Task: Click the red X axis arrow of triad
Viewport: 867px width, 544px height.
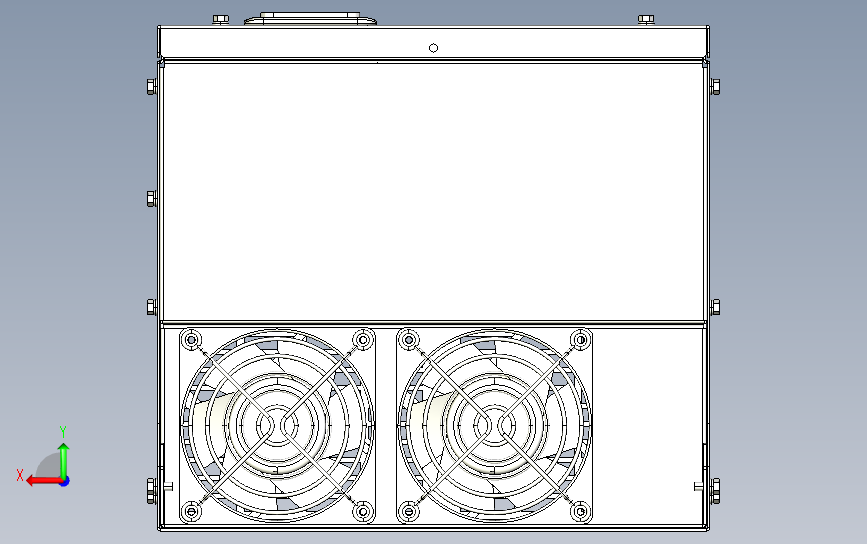Action: 43,482
